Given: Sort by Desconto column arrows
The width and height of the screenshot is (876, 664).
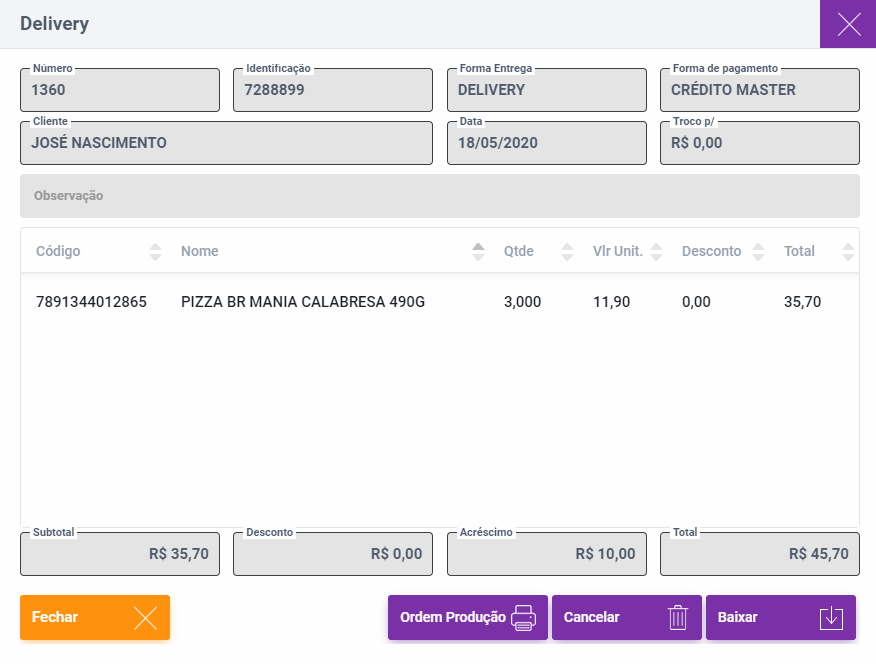Looking at the screenshot, I should 758,251.
